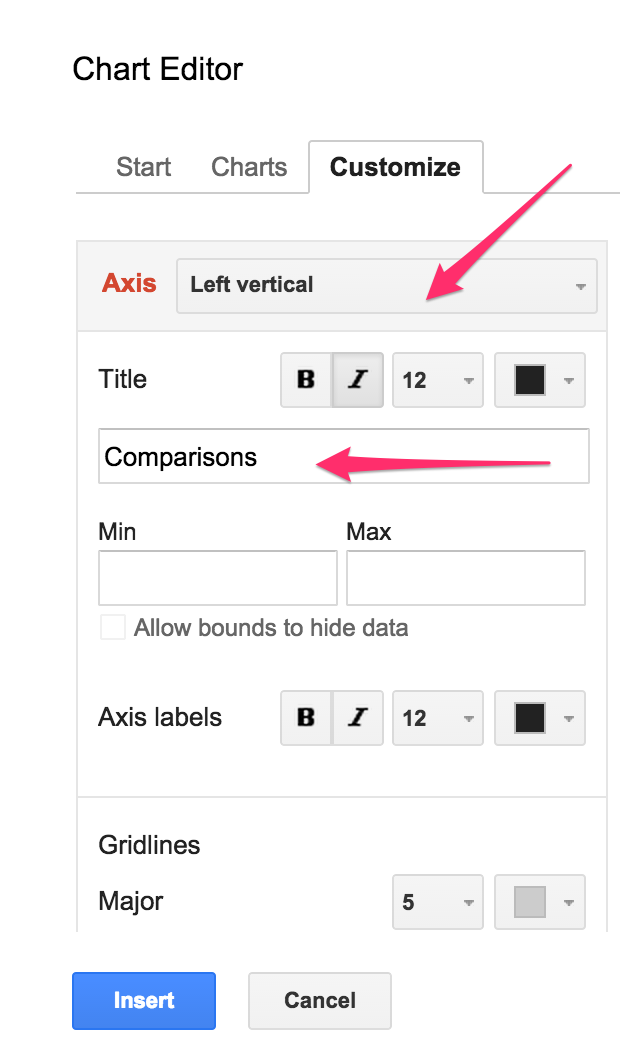Toggle bold for Axis labels
The width and height of the screenshot is (620, 1062).
point(307,718)
